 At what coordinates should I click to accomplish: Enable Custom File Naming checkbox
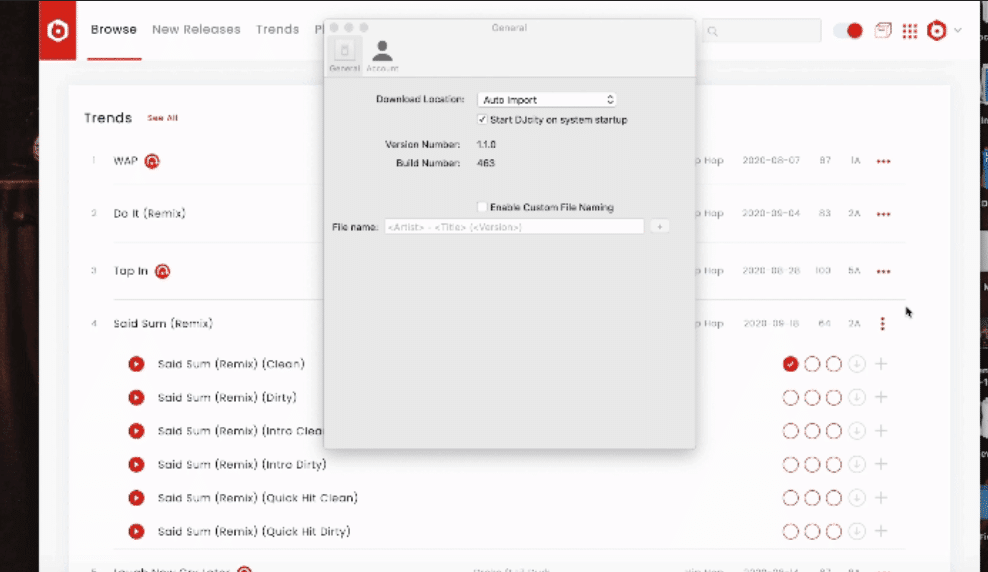coord(482,207)
